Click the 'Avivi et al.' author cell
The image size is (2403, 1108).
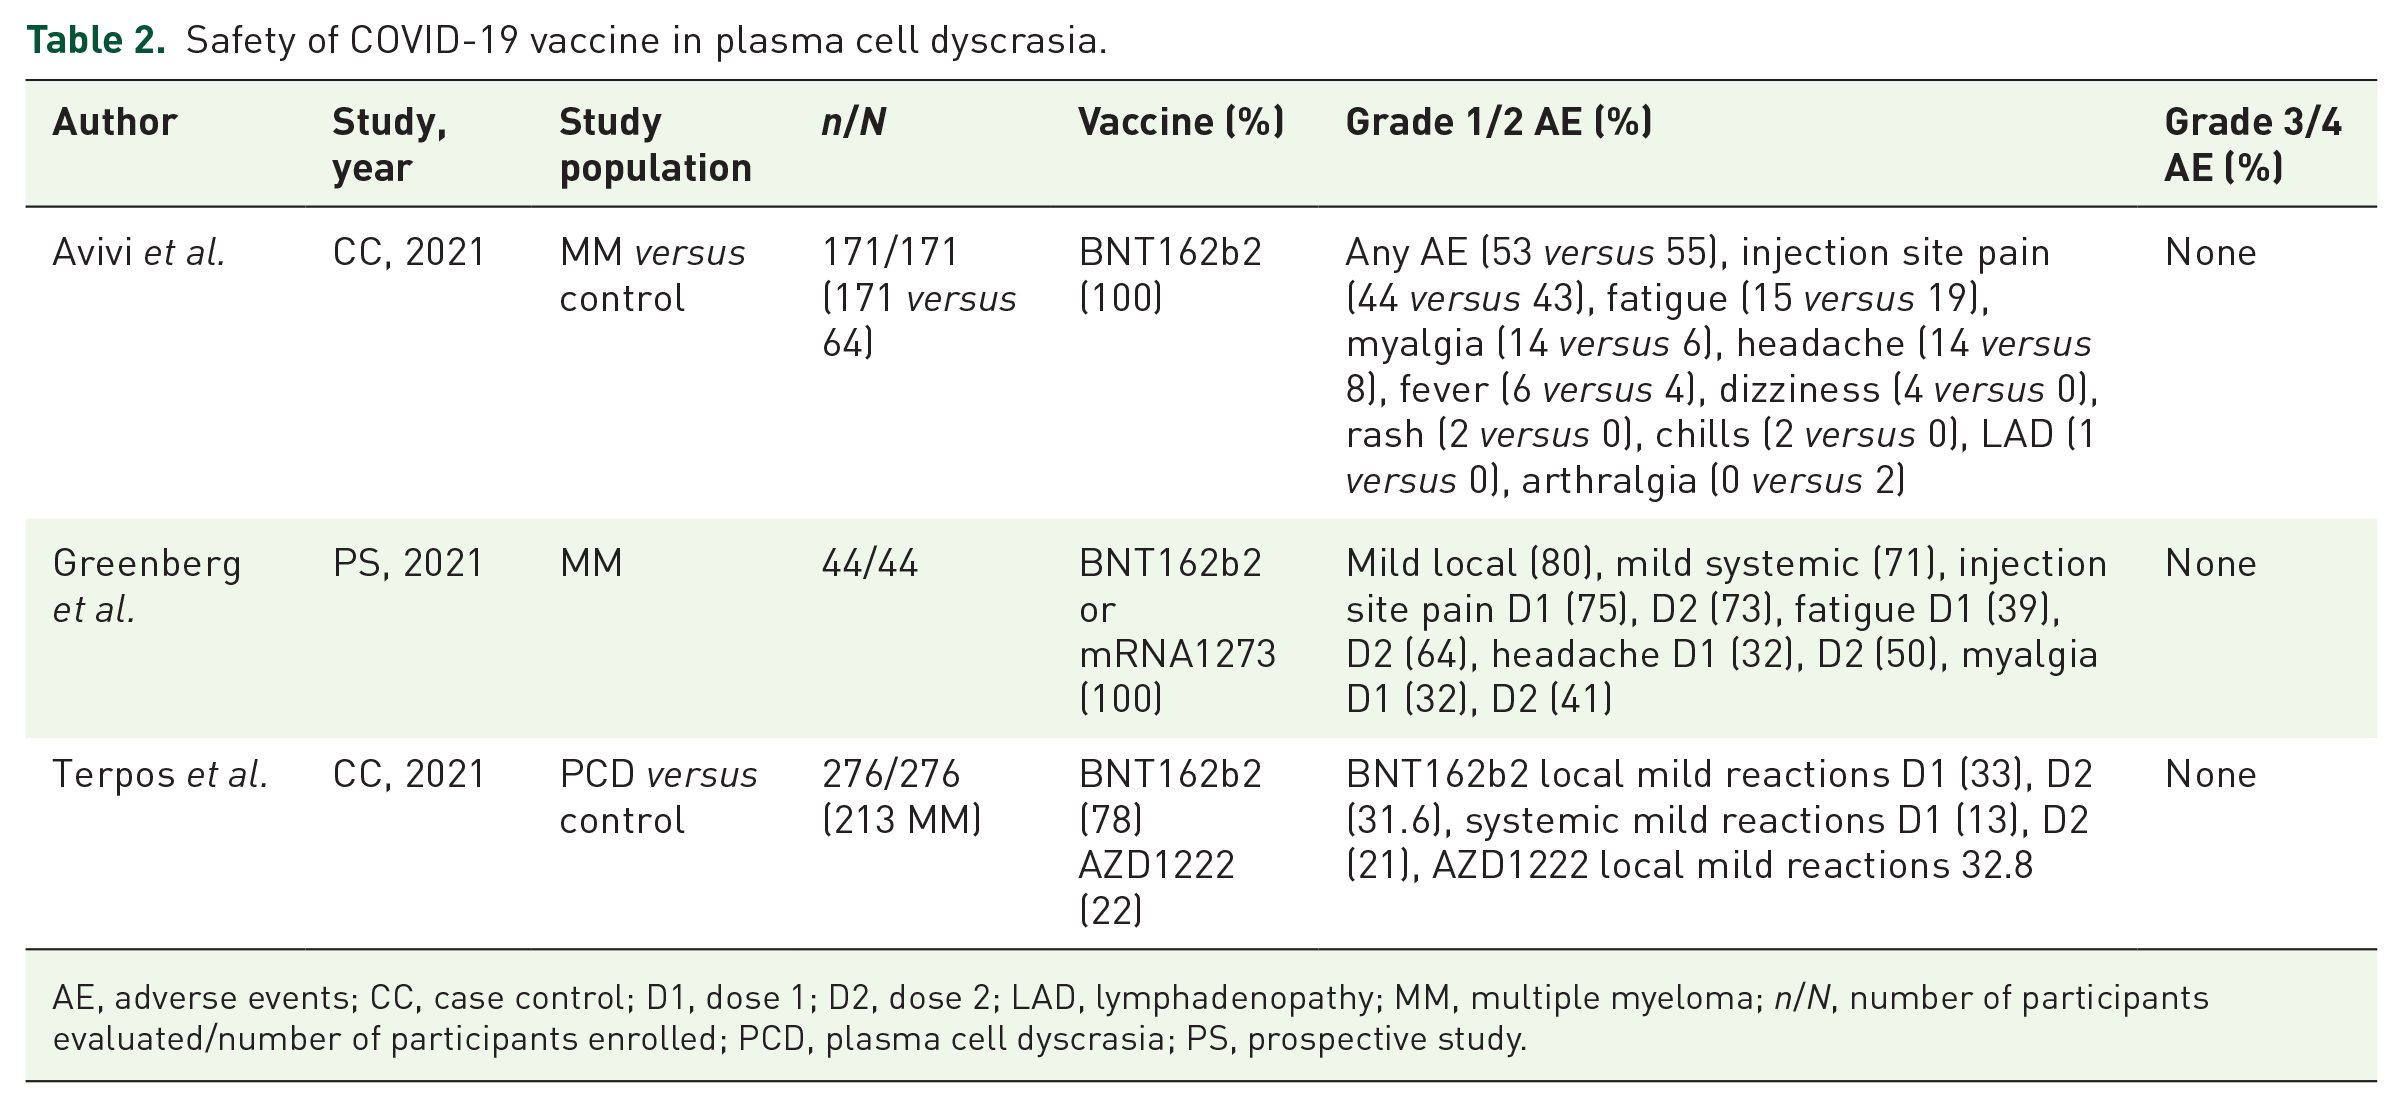pyautogui.click(x=139, y=252)
